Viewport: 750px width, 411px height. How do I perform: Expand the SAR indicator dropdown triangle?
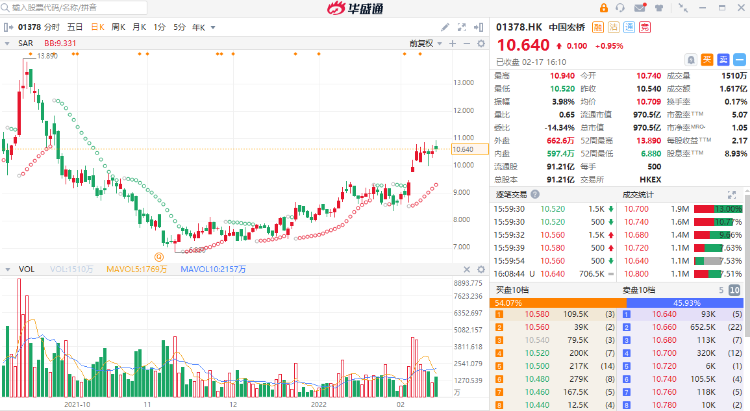[x=7, y=44]
